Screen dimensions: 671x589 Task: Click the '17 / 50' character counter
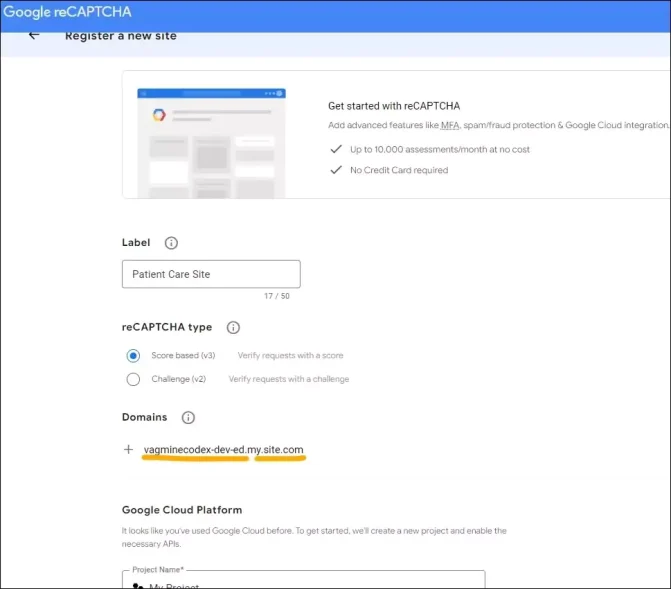point(277,296)
